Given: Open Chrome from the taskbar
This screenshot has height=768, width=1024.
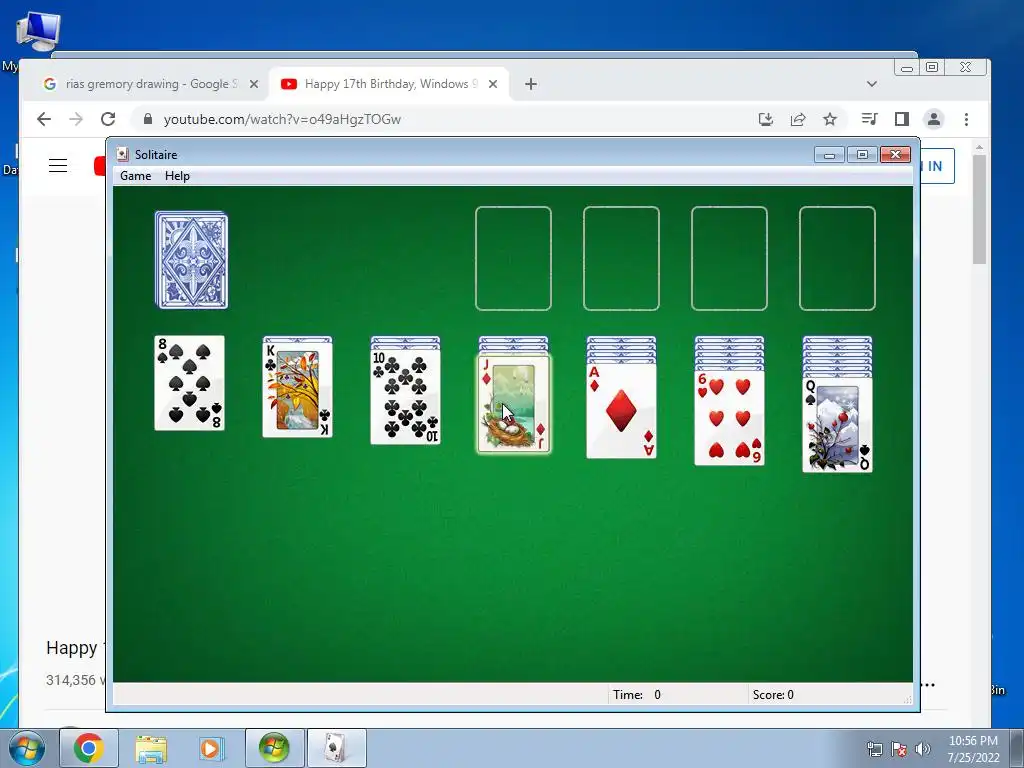Looking at the screenshot, I should click(x=89, y=748).
